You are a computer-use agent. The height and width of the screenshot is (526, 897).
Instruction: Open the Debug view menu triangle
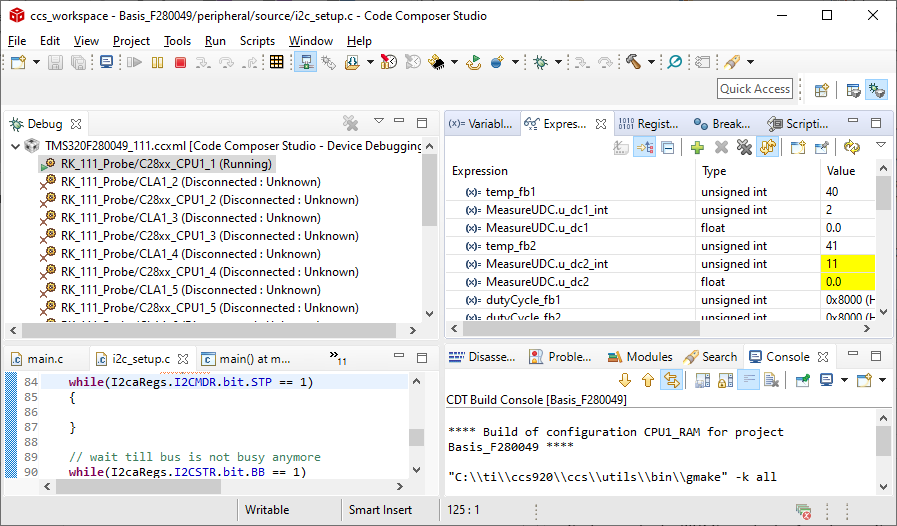[379, 121]
